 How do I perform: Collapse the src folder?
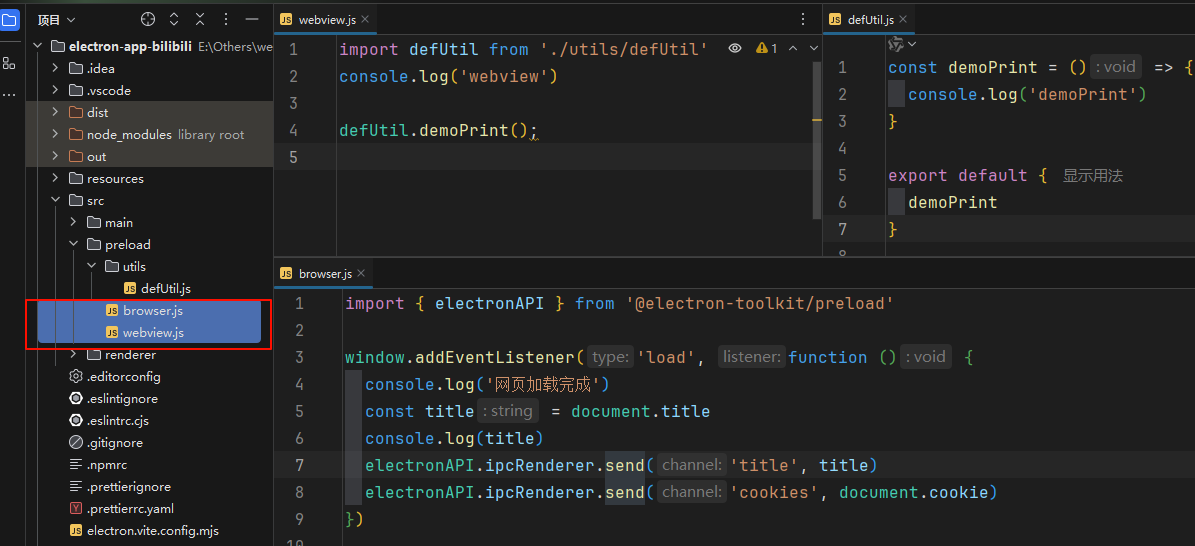point(55,201)
